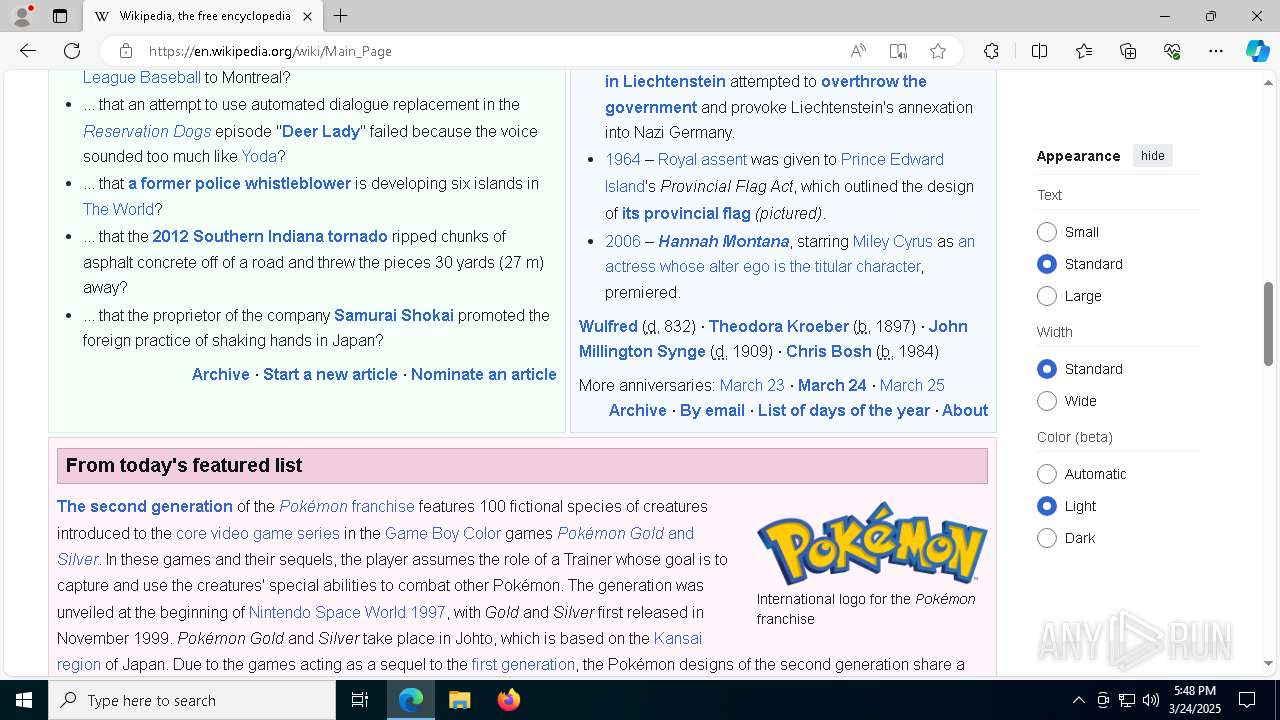Open Task View on the taskbar
The image size is (1280, 720).
pyautogui.click(x=360, y=700)
